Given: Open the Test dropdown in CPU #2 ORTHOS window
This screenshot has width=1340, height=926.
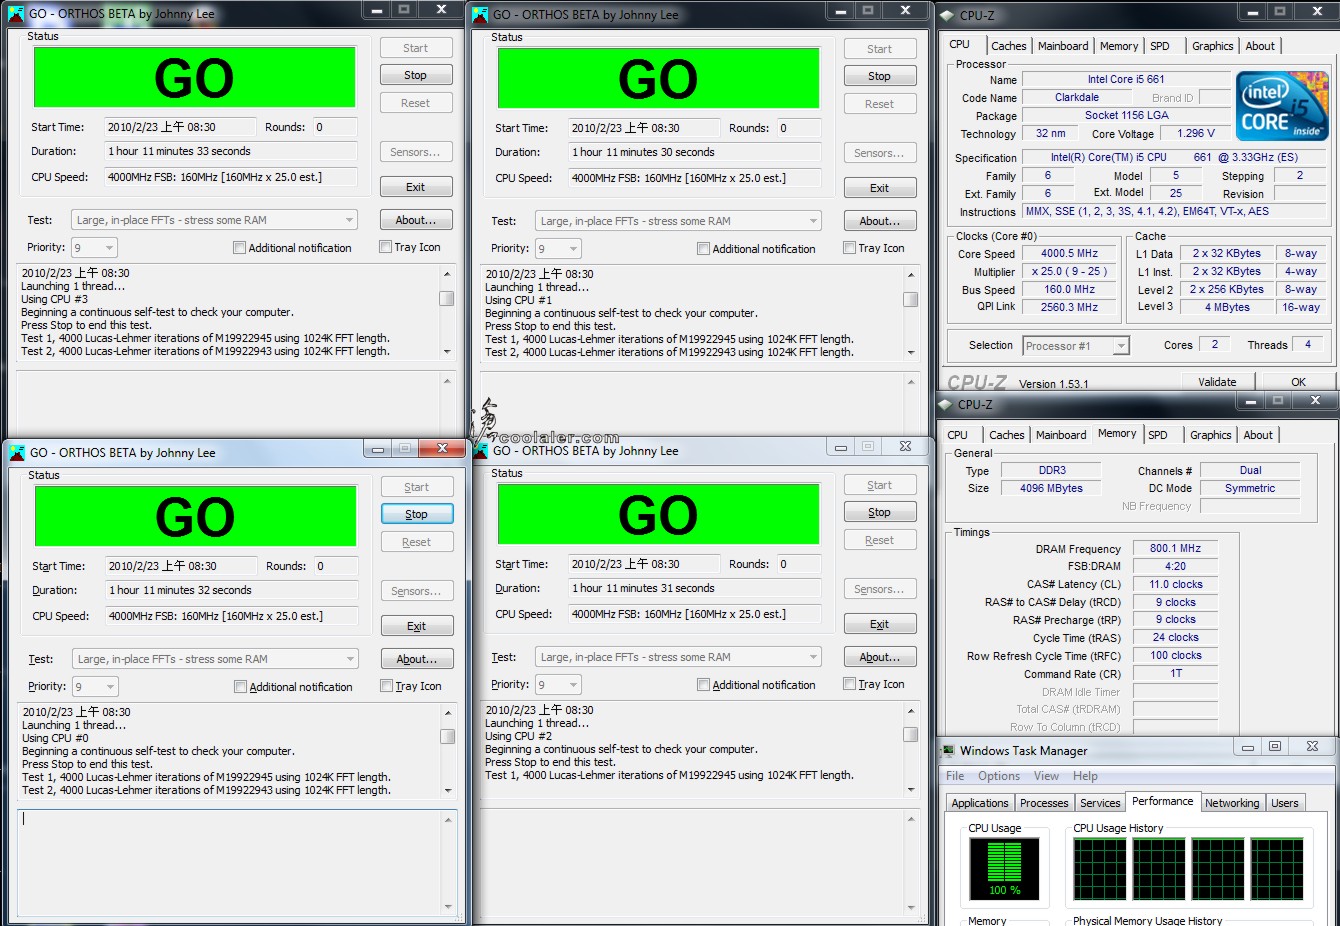Looking at the screenshot, I should (x=678, y=657).
